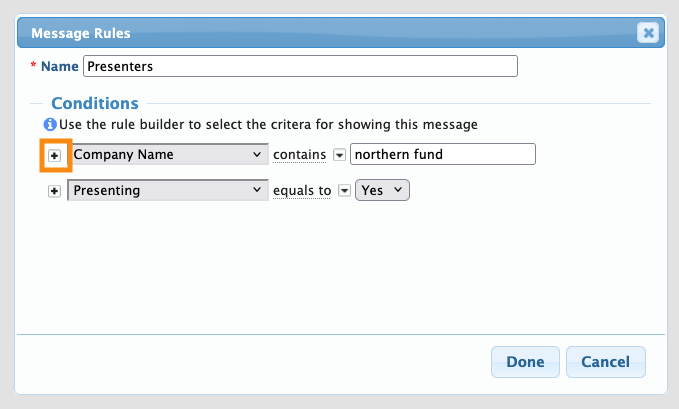Click the Name field label
This screenshot has width=679, height=409.
click(59, 67)
